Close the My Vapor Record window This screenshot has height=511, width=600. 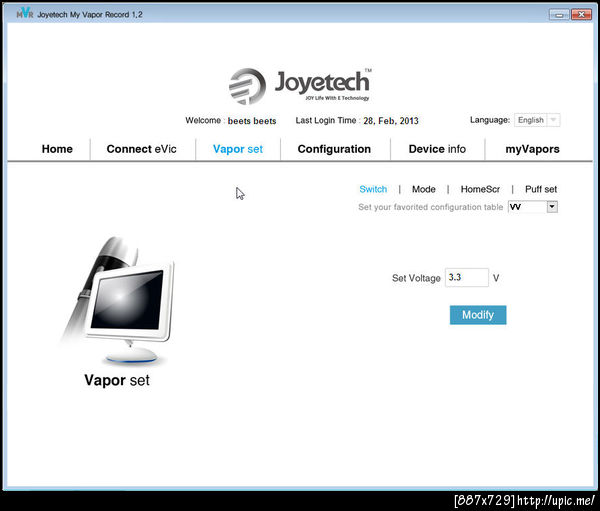pyautogui.click(x=581, y=15)
